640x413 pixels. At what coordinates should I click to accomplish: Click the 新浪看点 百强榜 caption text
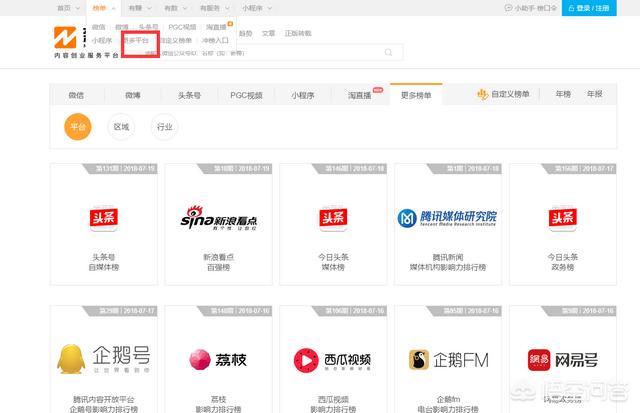pos(218,262)
